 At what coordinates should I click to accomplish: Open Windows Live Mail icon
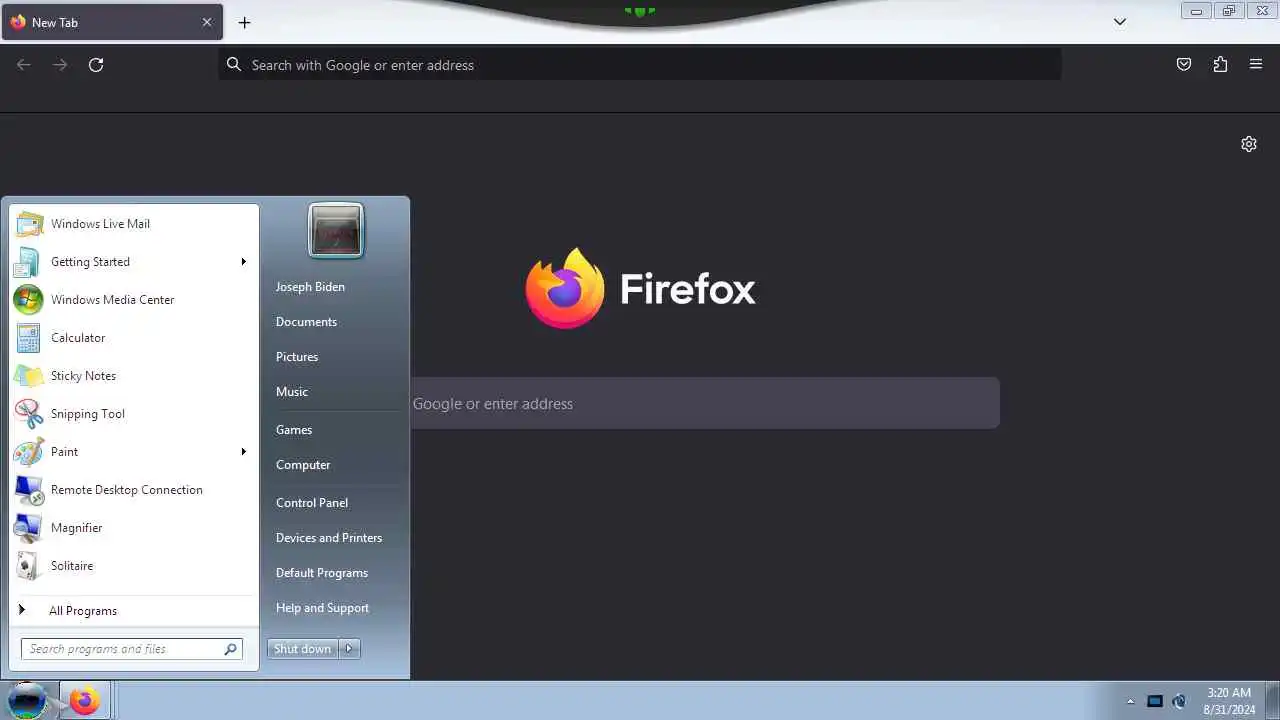[x=28, y=224]
